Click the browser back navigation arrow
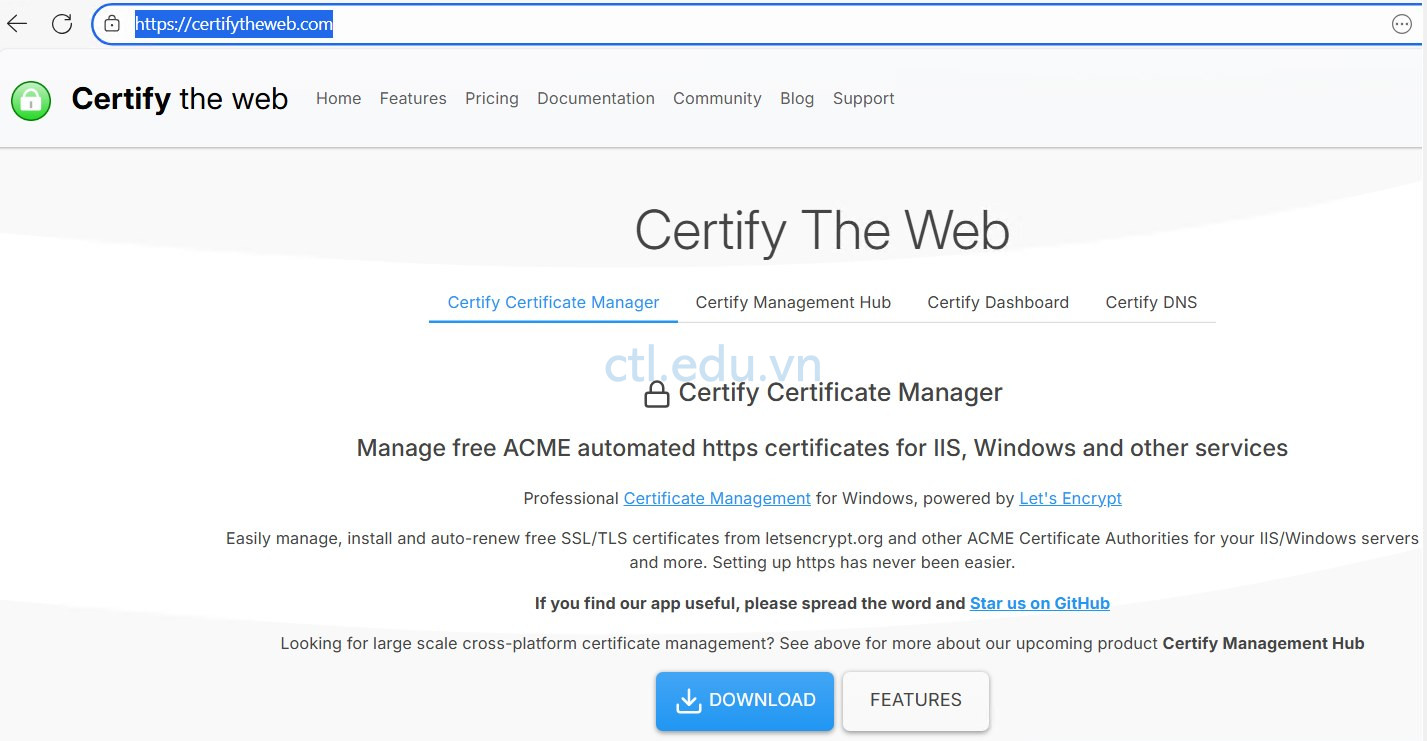This screenshot has height=741, width=1427. point(16,23)
